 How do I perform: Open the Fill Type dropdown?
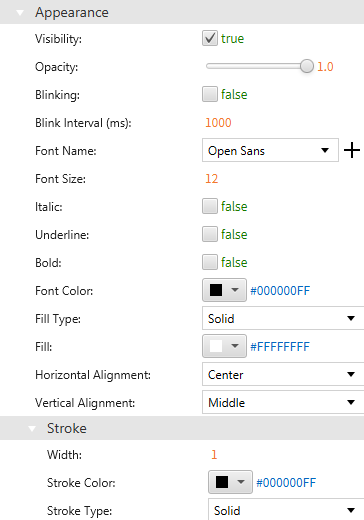coord(283,318)
